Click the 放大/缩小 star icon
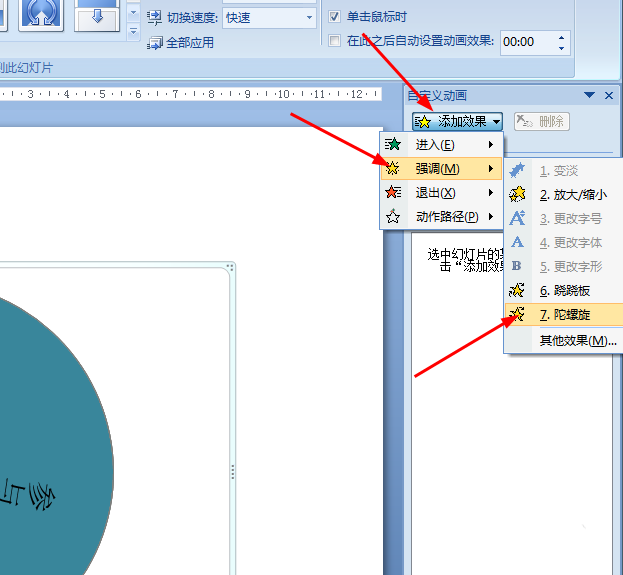This screenshot has height=575, width=623. tap(517, 194)
